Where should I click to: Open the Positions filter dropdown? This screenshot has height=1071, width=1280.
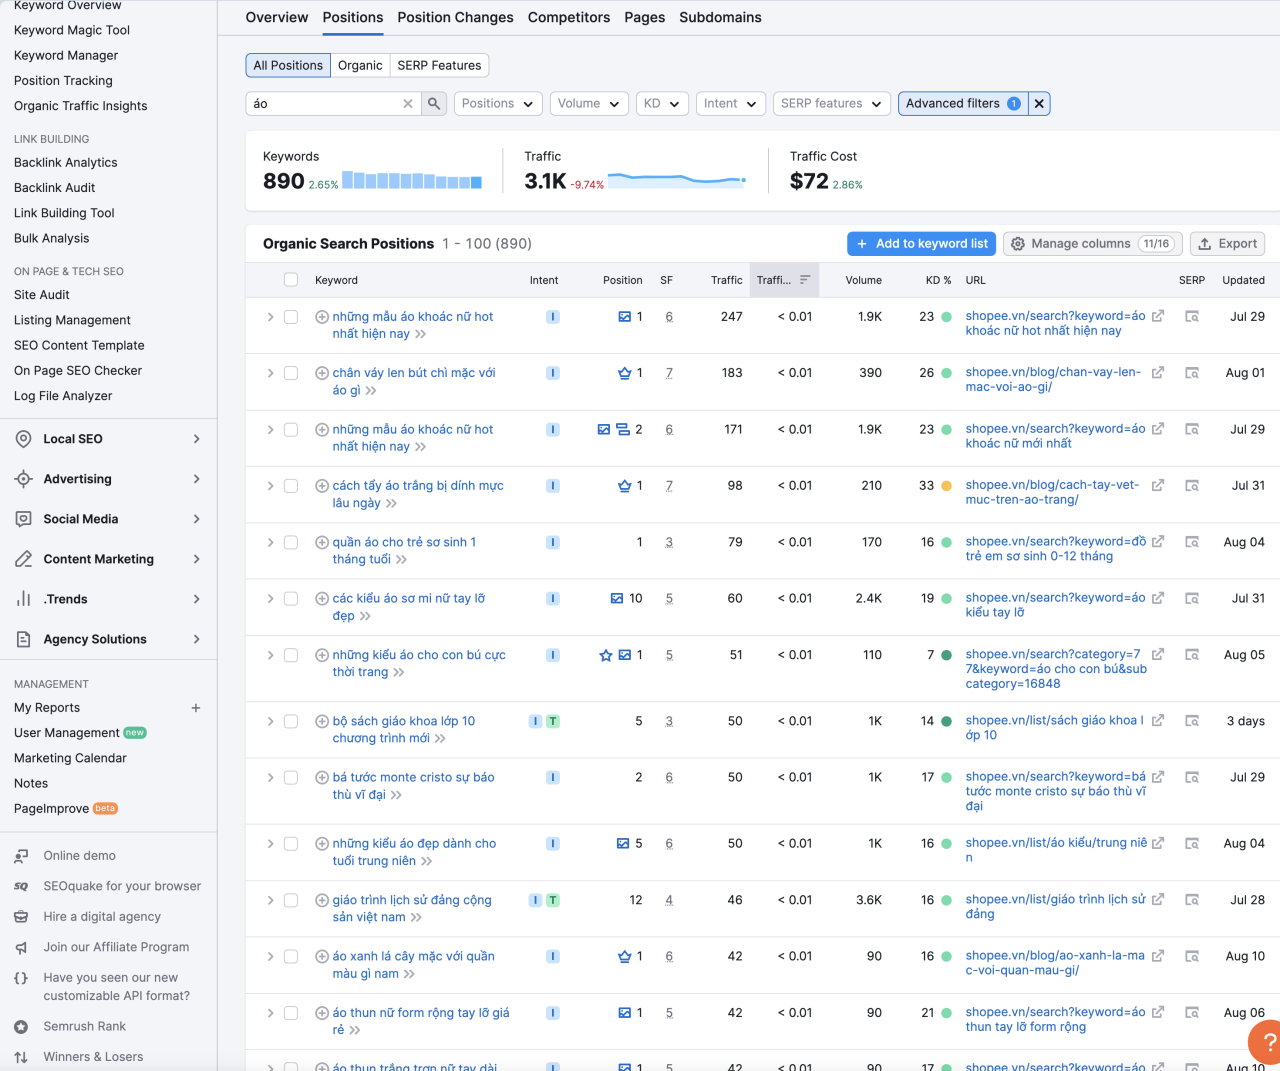(x=498, y=104)
